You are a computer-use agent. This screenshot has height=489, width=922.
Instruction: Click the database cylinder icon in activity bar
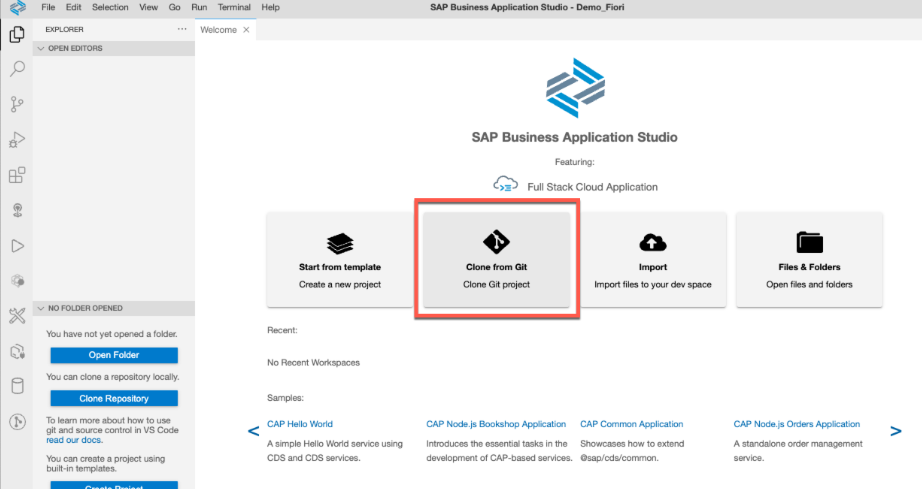pyautogui.click(x=17, y=386)
